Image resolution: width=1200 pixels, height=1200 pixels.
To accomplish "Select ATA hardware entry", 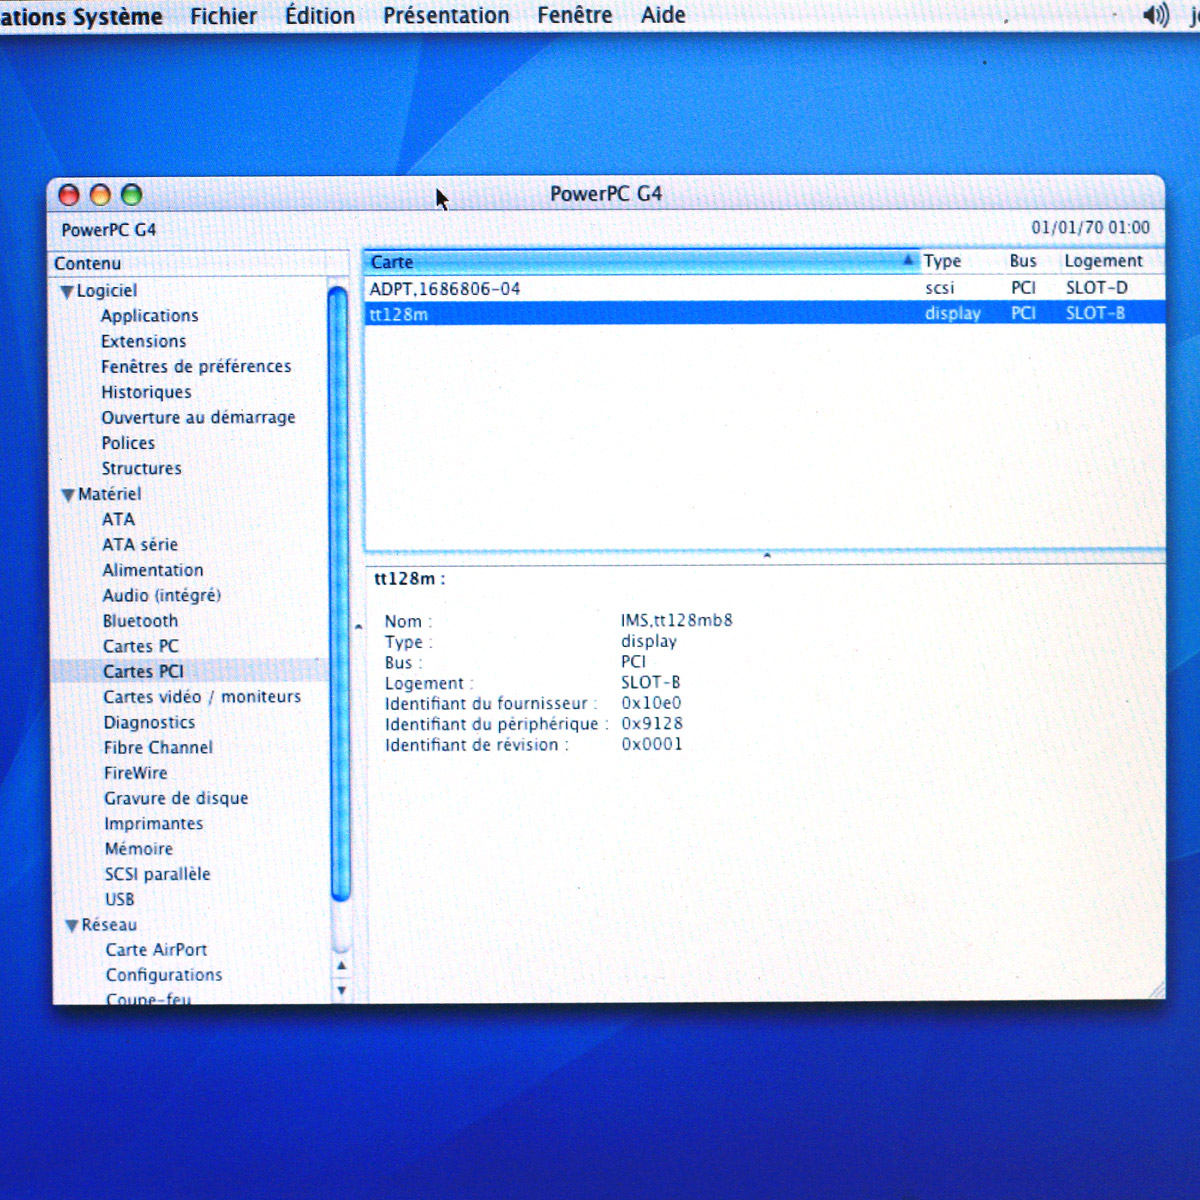I will (x=118, y=519).
